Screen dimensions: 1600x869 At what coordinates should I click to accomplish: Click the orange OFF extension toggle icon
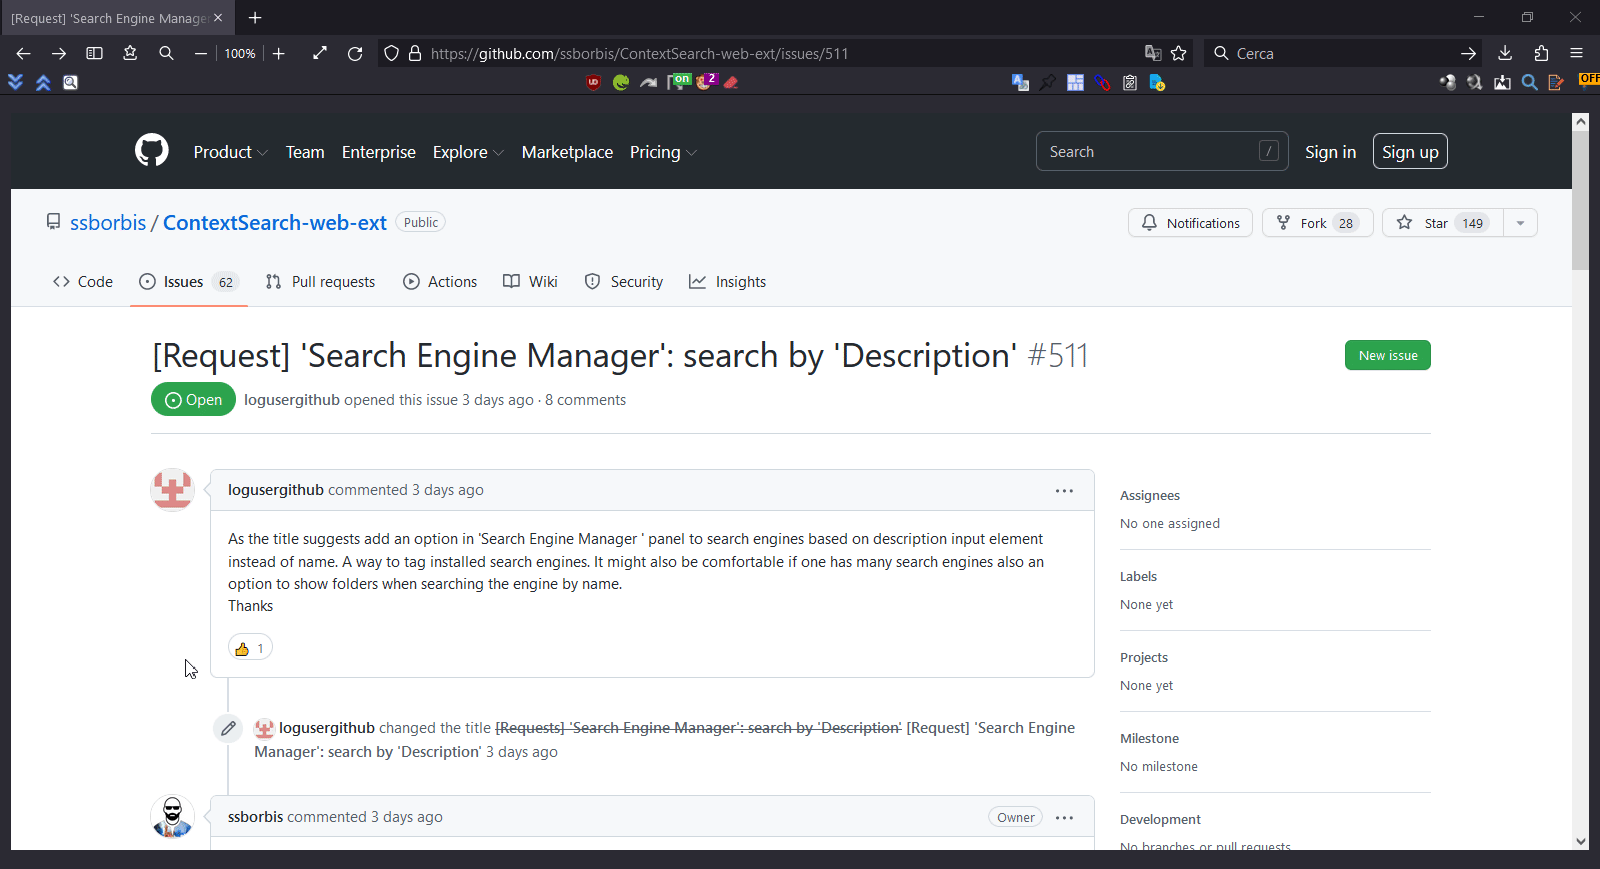point(1588,80)
